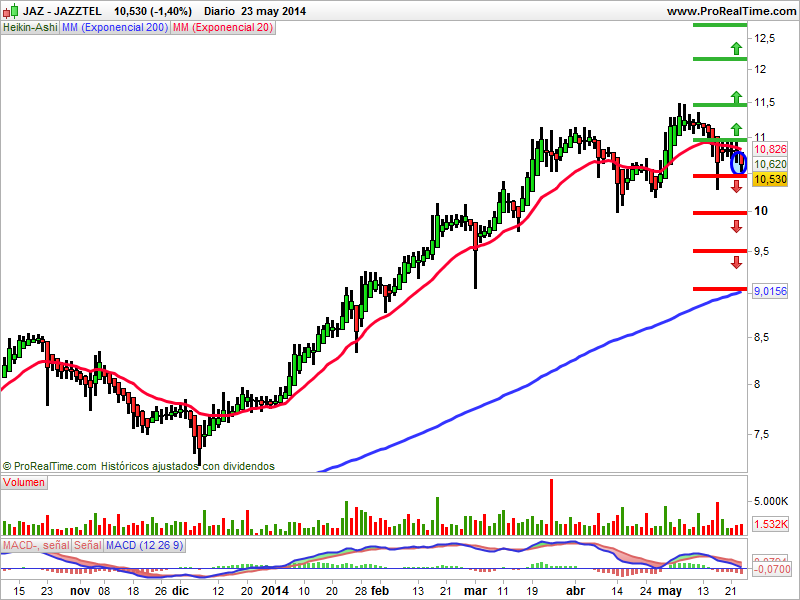Click the candlestick chart icon beside JAZ
Screen dimensions: 800x600
(11, 10)
